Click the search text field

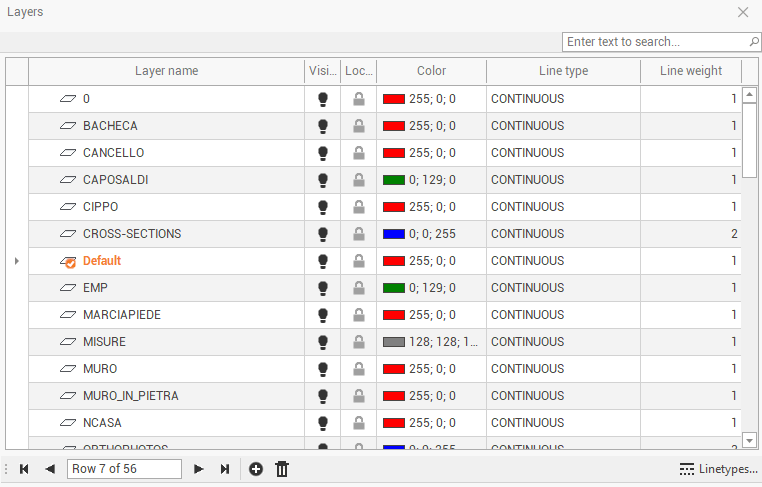[x=655, y=42]
